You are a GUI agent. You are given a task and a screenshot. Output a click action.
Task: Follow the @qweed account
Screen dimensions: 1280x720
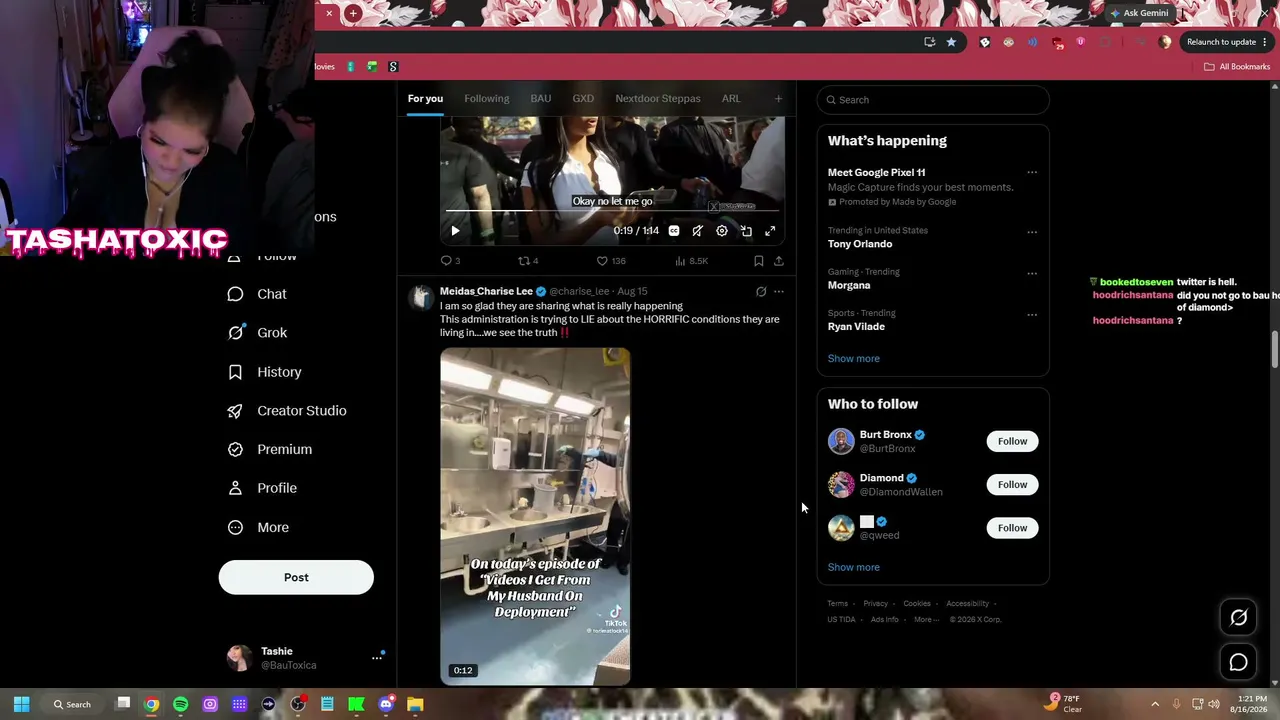click(1012, 528)
